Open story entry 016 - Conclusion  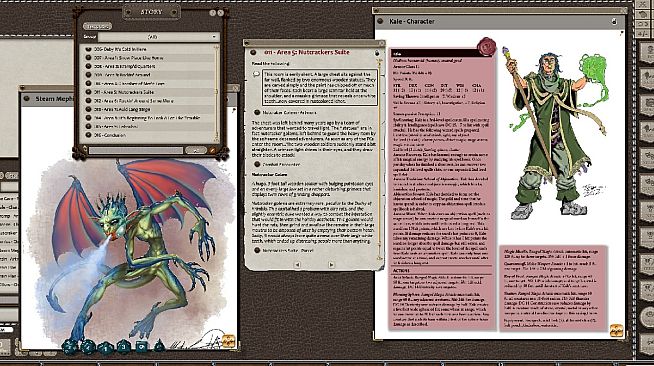point(110,135)
